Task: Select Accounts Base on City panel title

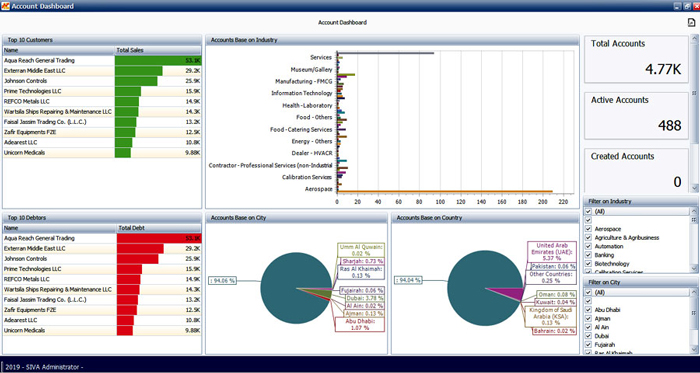Action: 238,218
